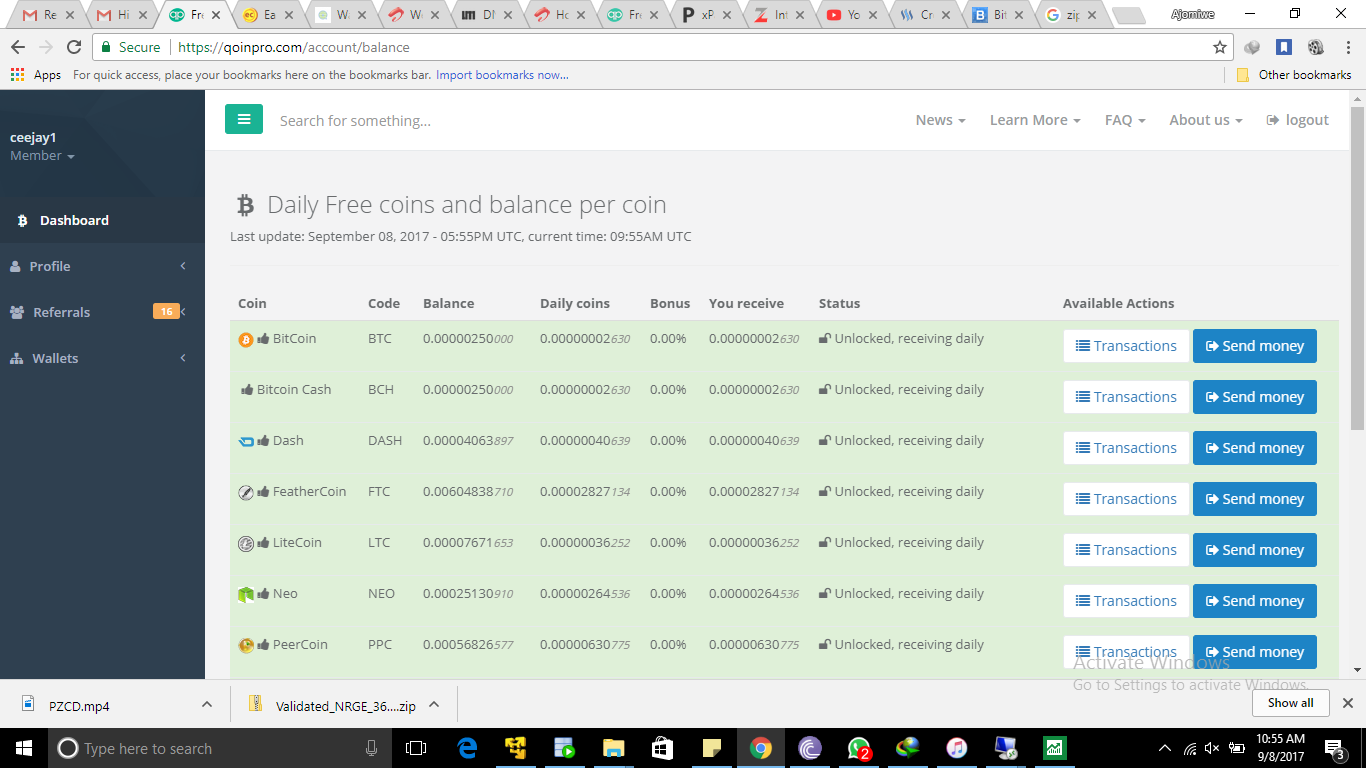Click the blue Dash coin icon
This screenshot has width=1366, height=768.
click(246, 441)
